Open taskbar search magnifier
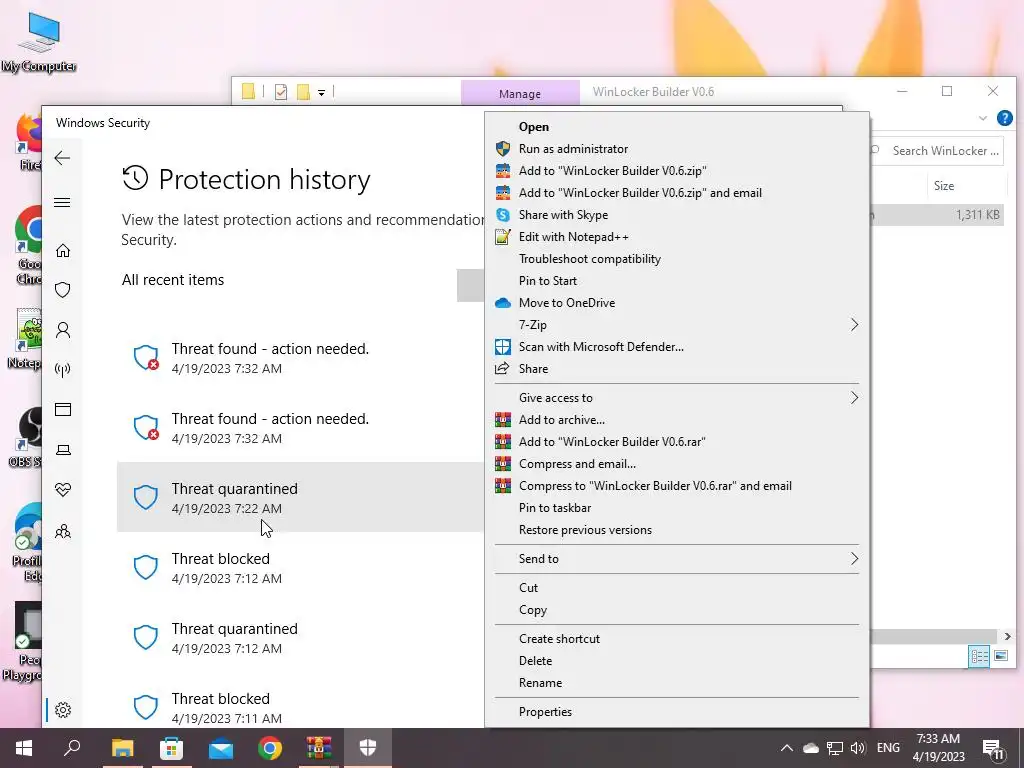Screen dimensions: 1024x768 [x=72, y=748]
